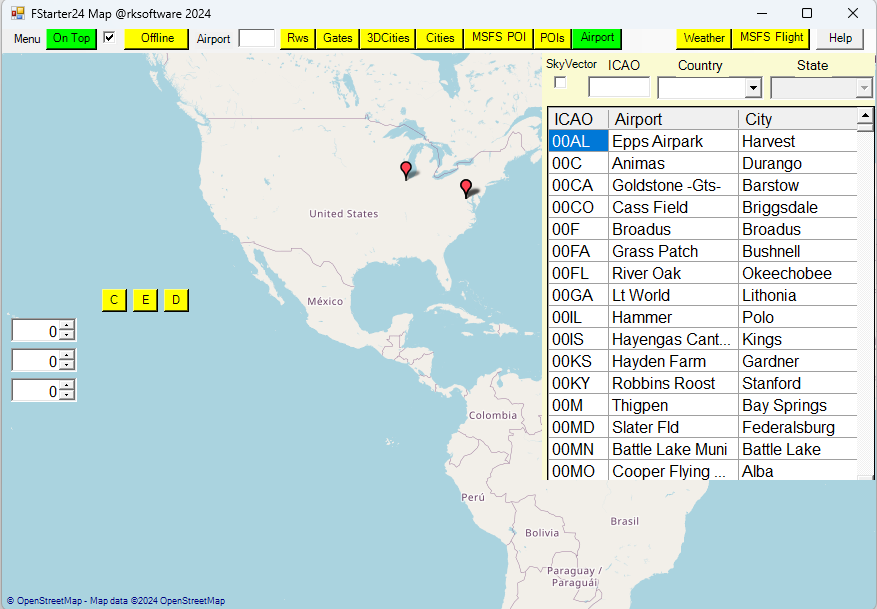Screen dimensions: 877x609
Task: Open the State dropdown list
Action: coord(864,88)
